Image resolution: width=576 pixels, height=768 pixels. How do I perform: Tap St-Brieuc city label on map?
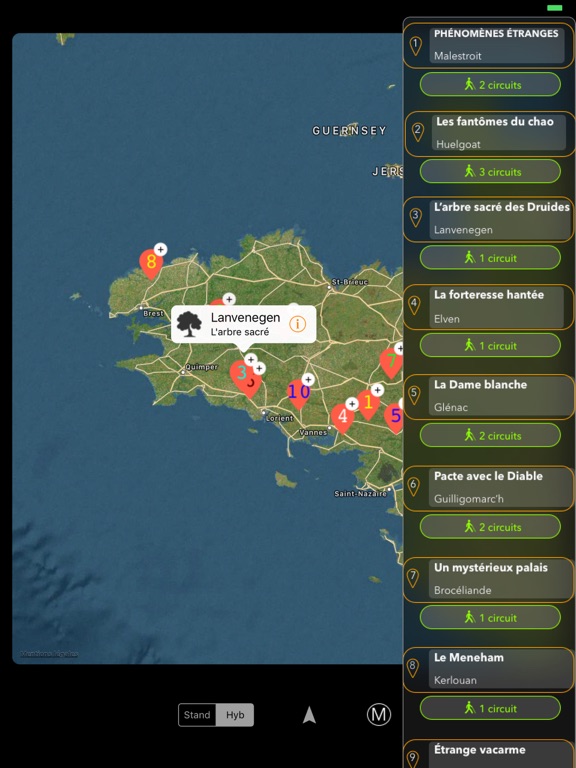click(x=349, y=282)
